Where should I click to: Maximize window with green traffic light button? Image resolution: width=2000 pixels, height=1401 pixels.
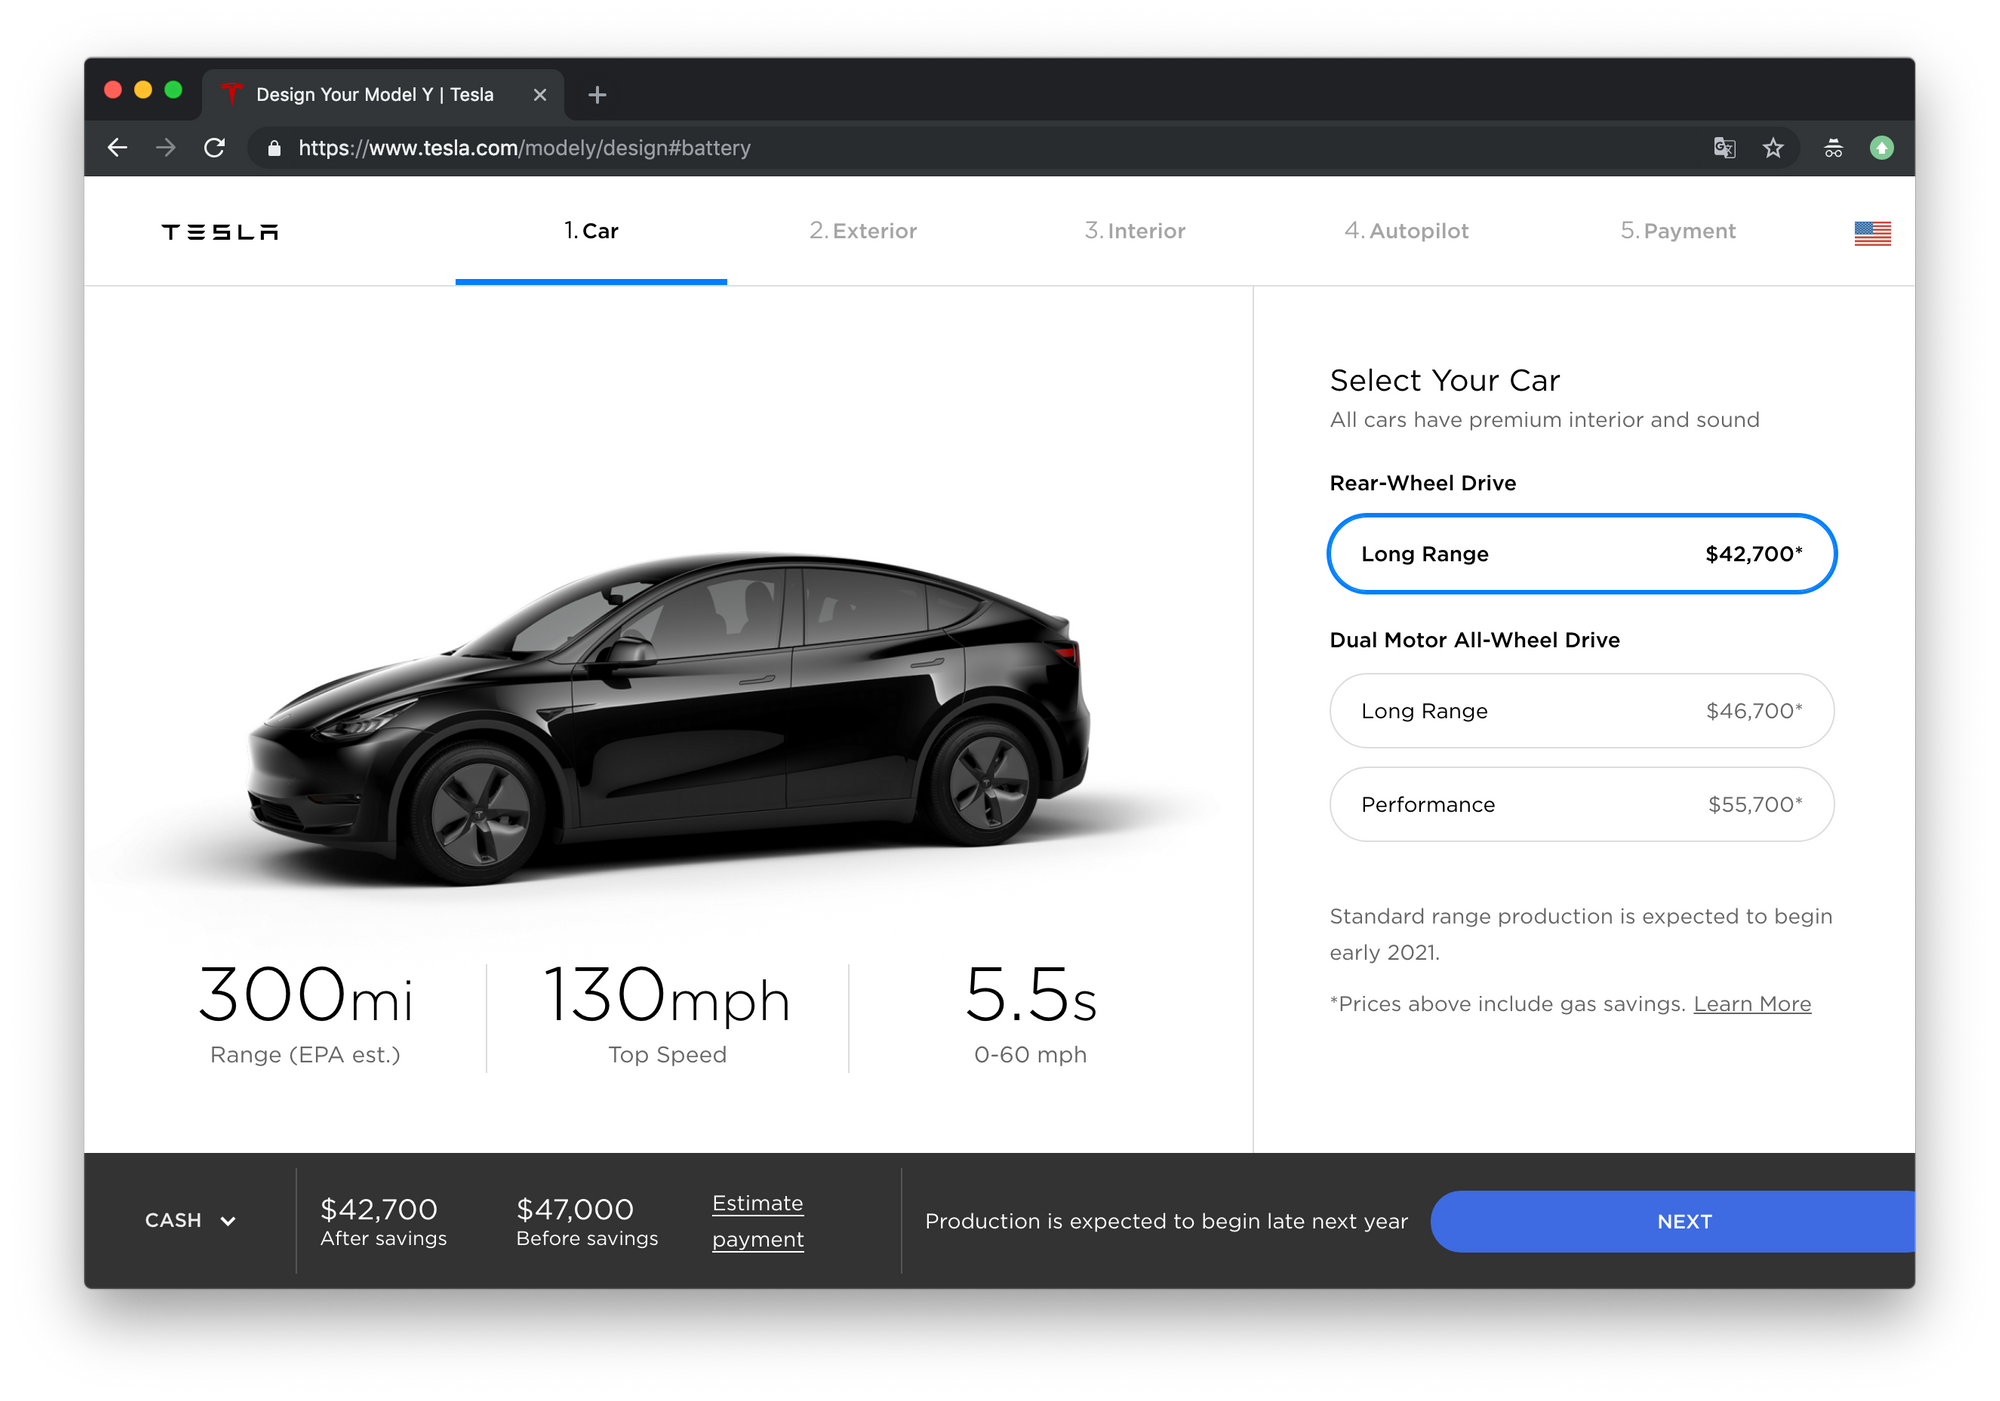173,90
